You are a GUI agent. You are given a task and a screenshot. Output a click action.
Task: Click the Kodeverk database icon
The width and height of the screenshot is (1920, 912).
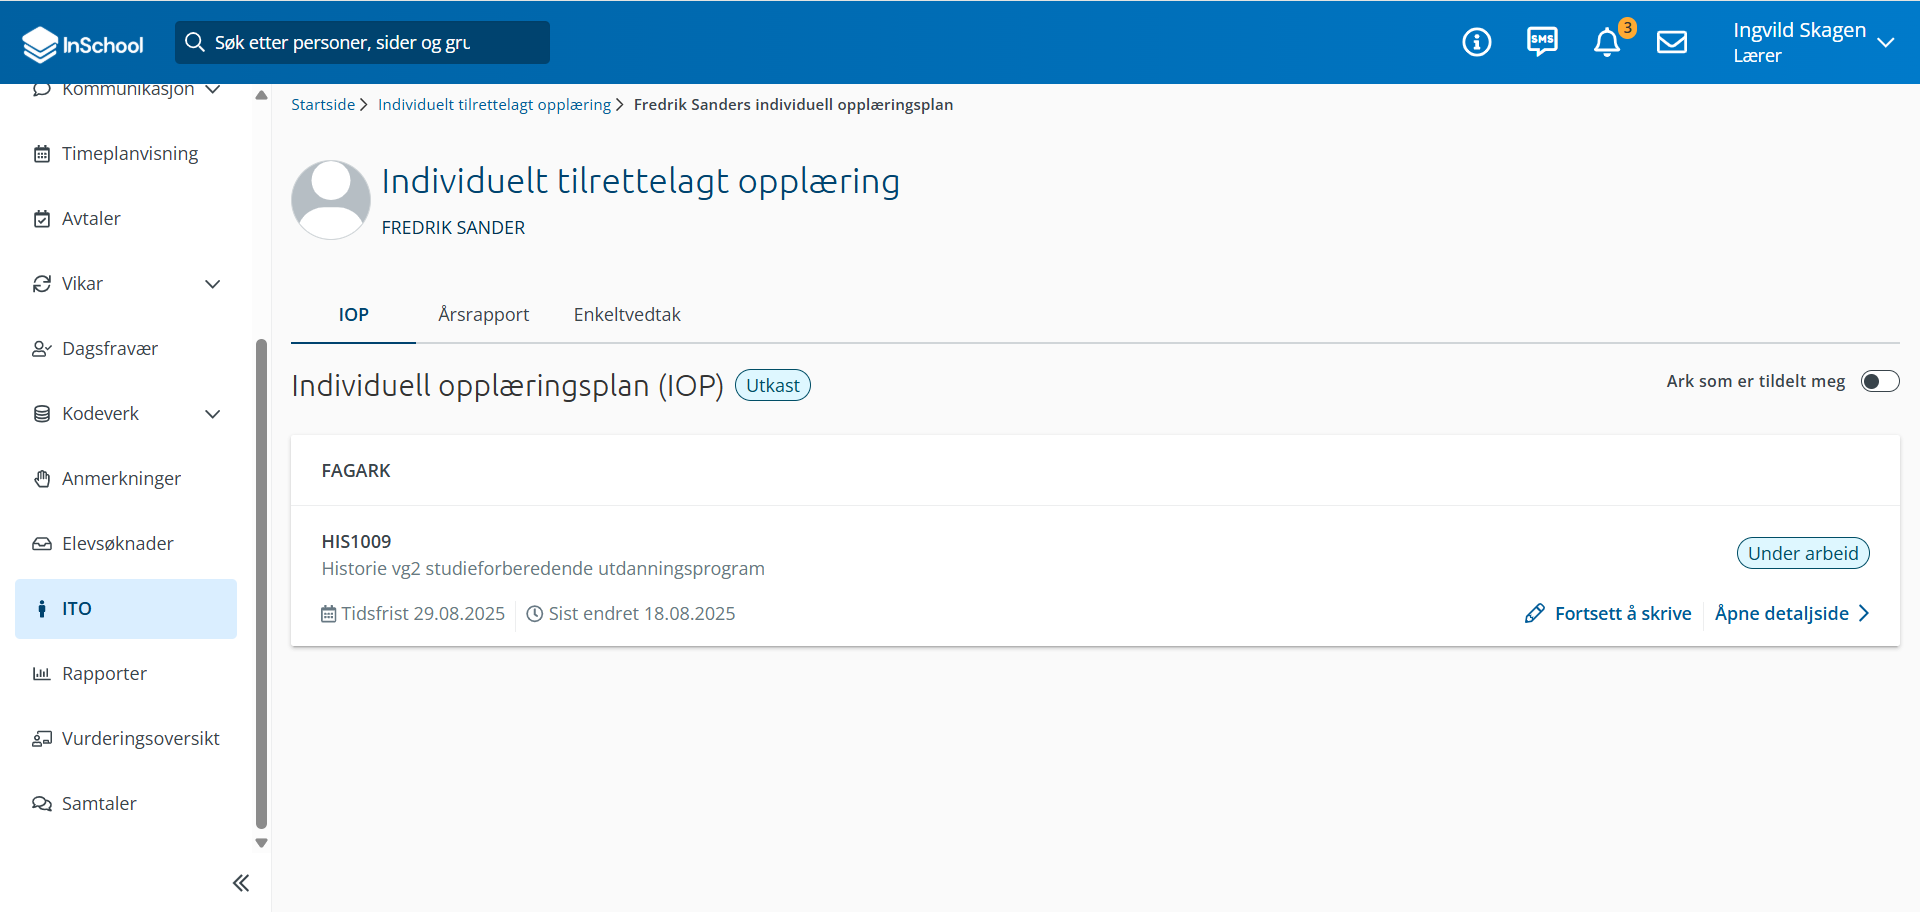point(42,414)
